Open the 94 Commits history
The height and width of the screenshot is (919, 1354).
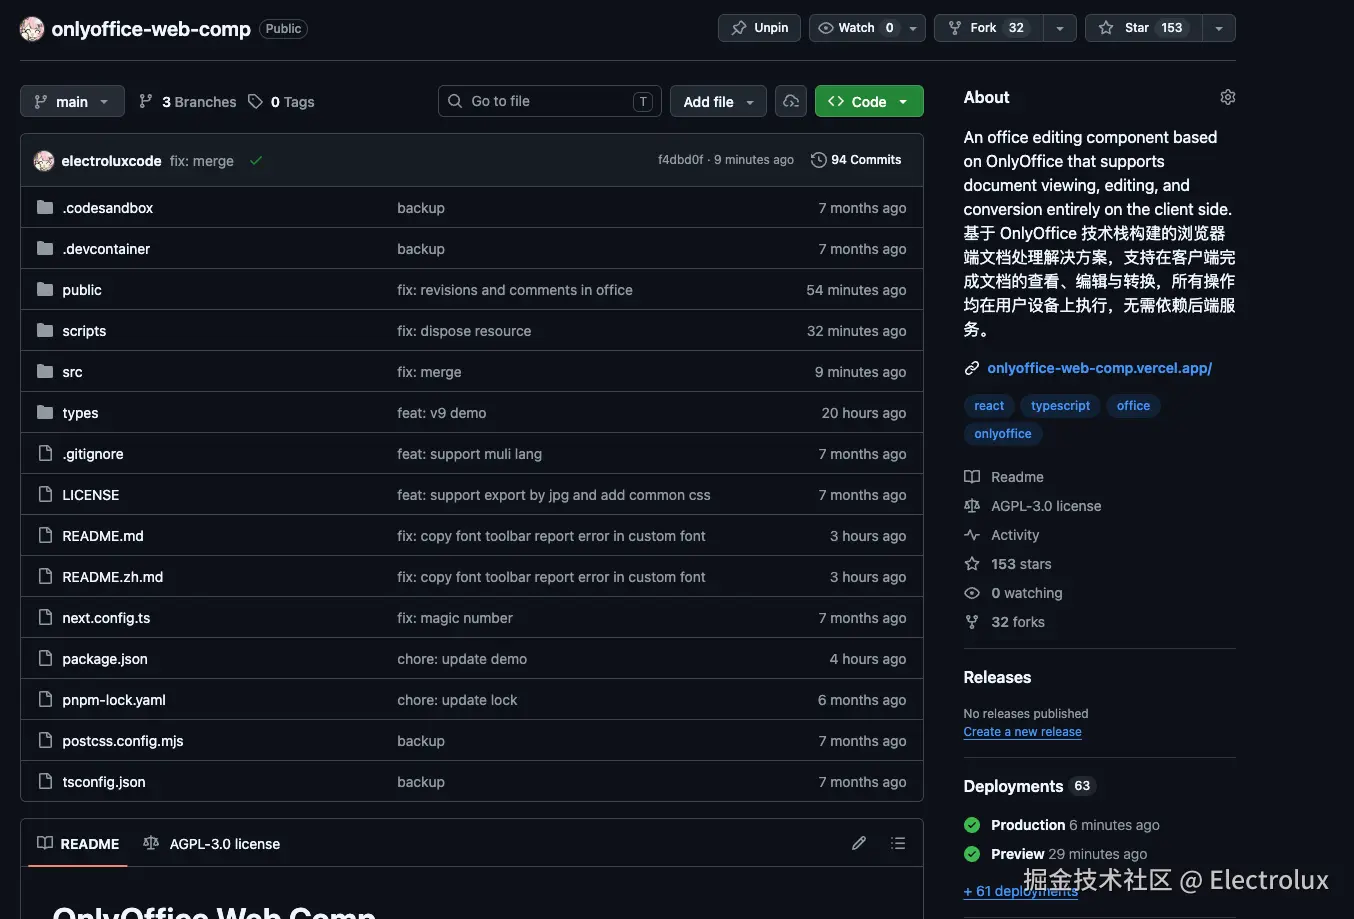(856, 160)
